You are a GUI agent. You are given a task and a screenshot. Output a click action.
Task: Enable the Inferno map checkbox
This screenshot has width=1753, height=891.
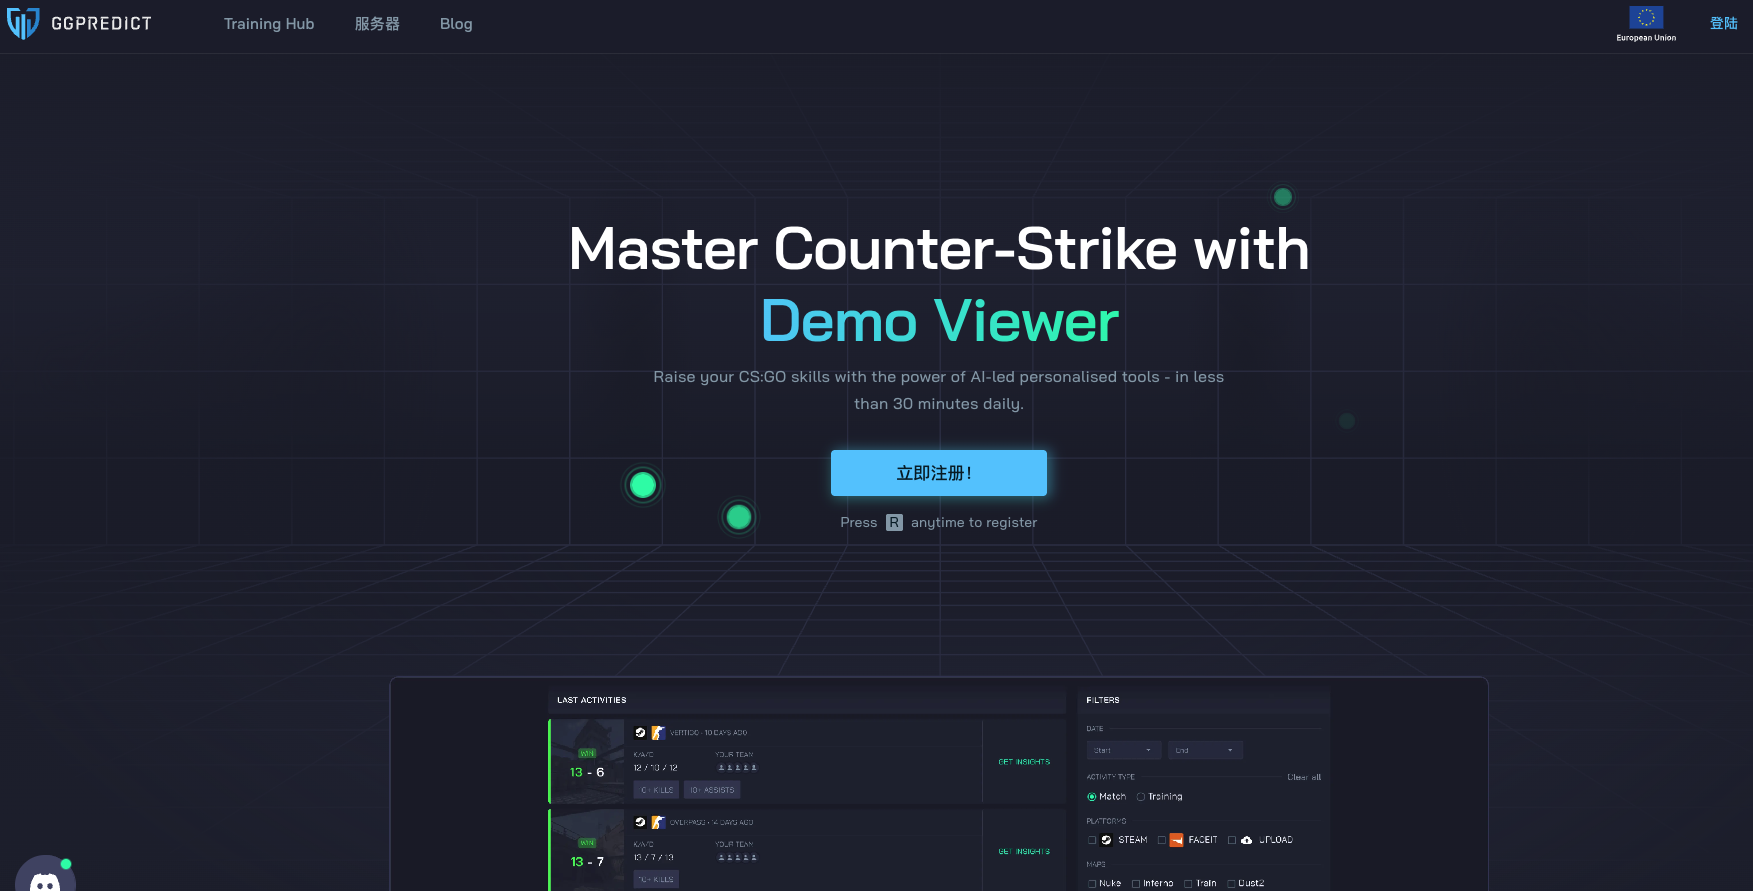point(1136,884)
